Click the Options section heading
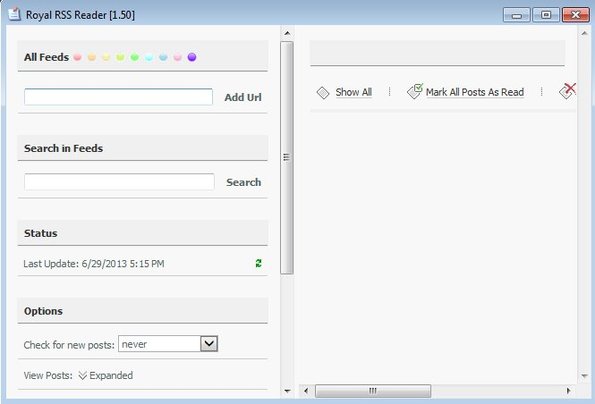Screen dimensions: 595x404 pos(43,311)
